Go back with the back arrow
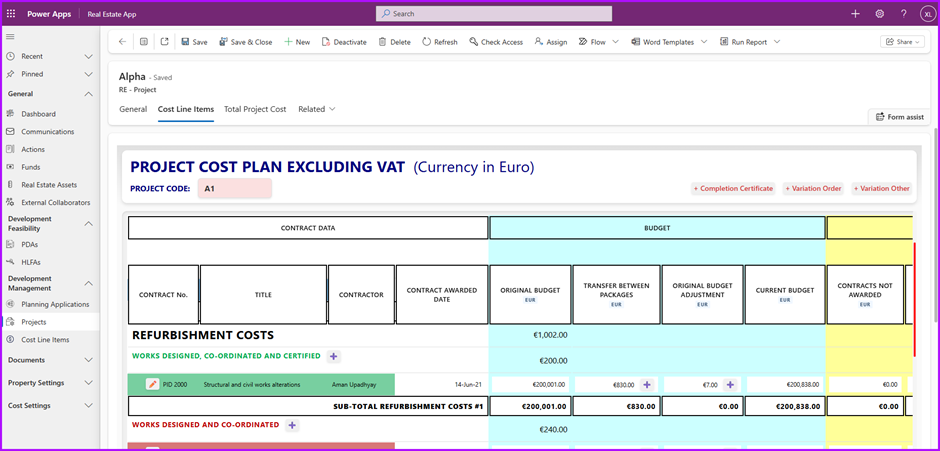Viewport: 940px width, 451px height. (x=122, y=42)
